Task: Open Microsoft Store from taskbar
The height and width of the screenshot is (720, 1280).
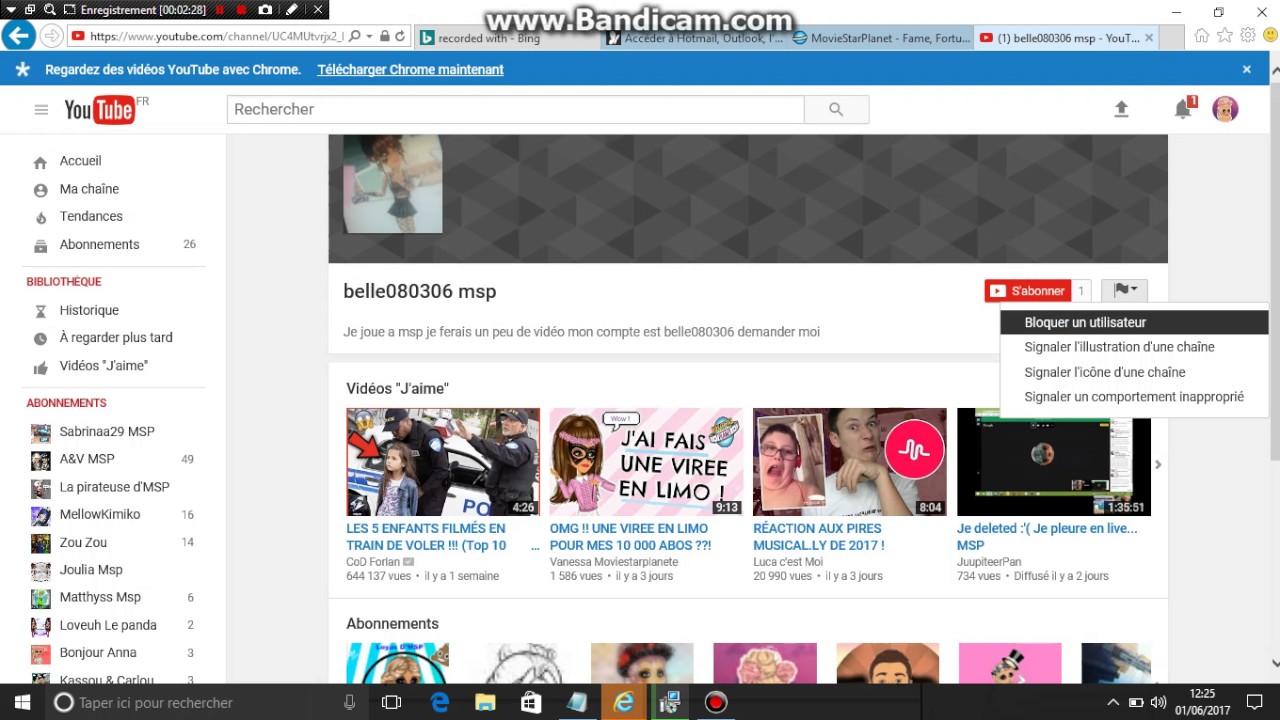Action: 532,702
